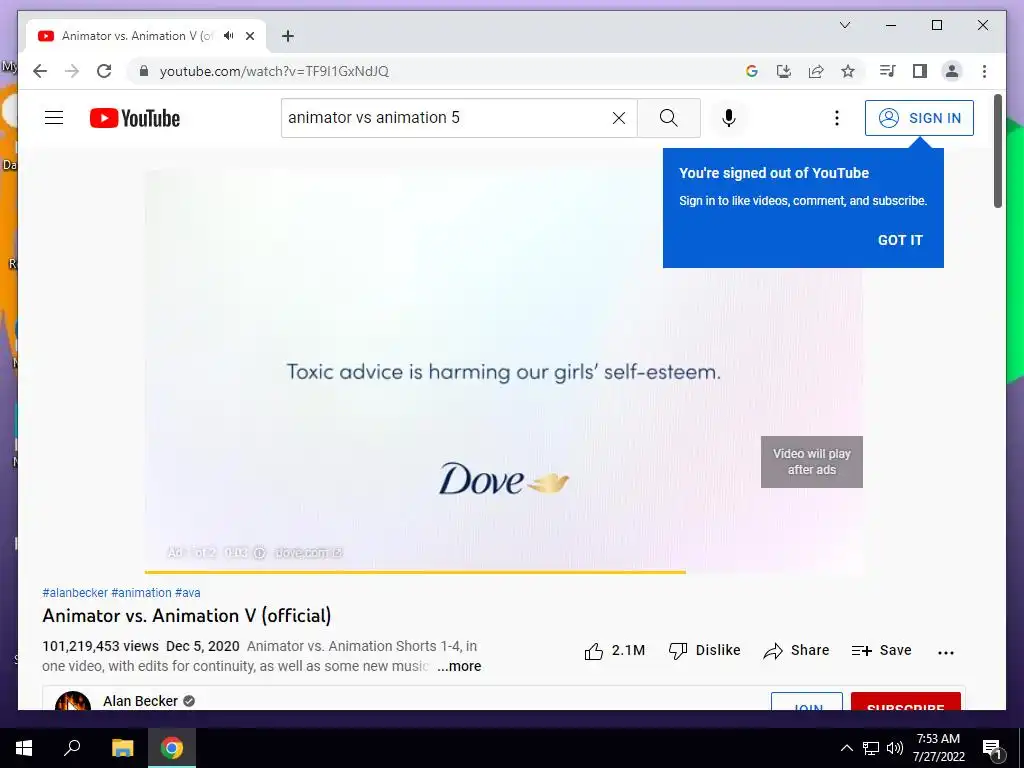Viewport: 1024px width, 768px height.
Task: Click the Google icon in address bar
Action: click(752, 71)
